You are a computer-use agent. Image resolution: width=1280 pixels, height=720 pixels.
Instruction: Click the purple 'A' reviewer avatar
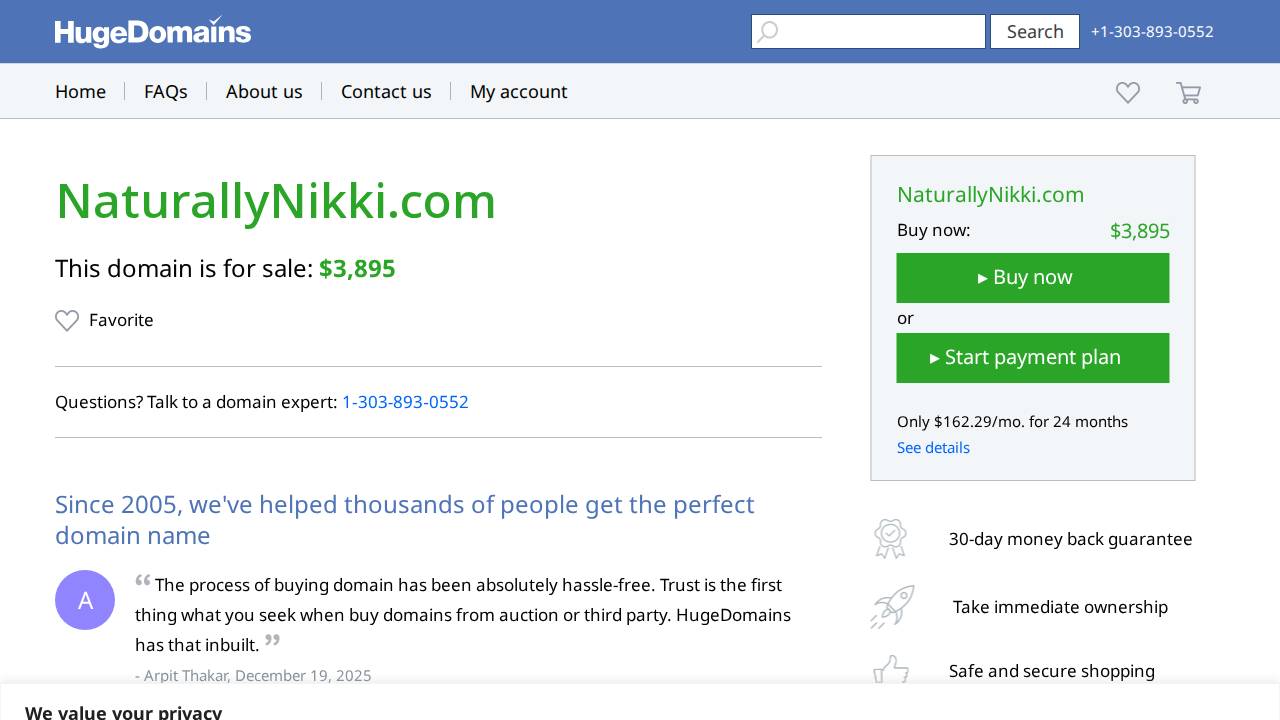pyautogui.click(x=85, y=600)
